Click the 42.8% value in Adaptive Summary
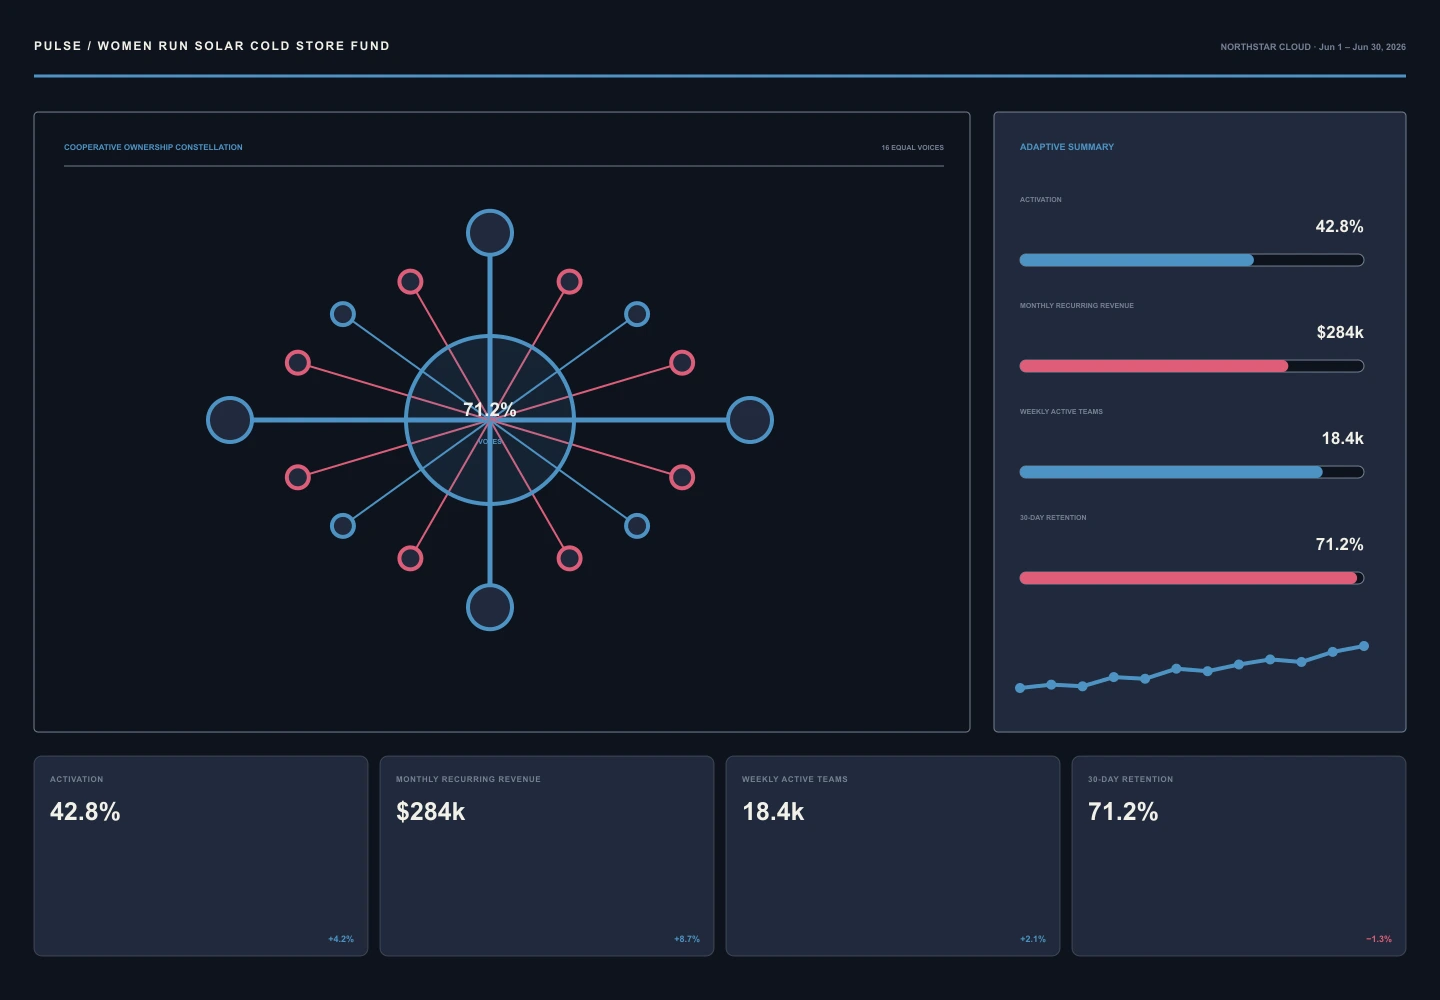 click(x=1339, y=227)
